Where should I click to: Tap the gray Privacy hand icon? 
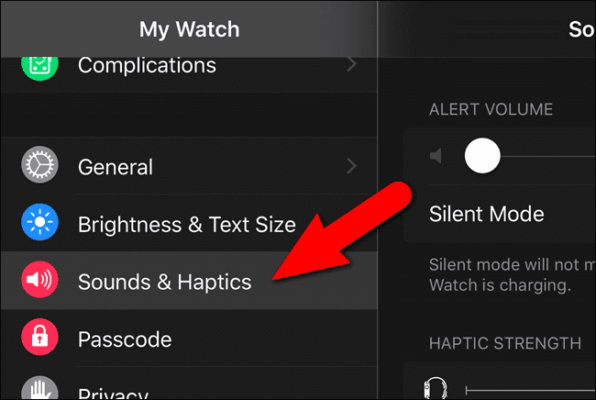40,388
